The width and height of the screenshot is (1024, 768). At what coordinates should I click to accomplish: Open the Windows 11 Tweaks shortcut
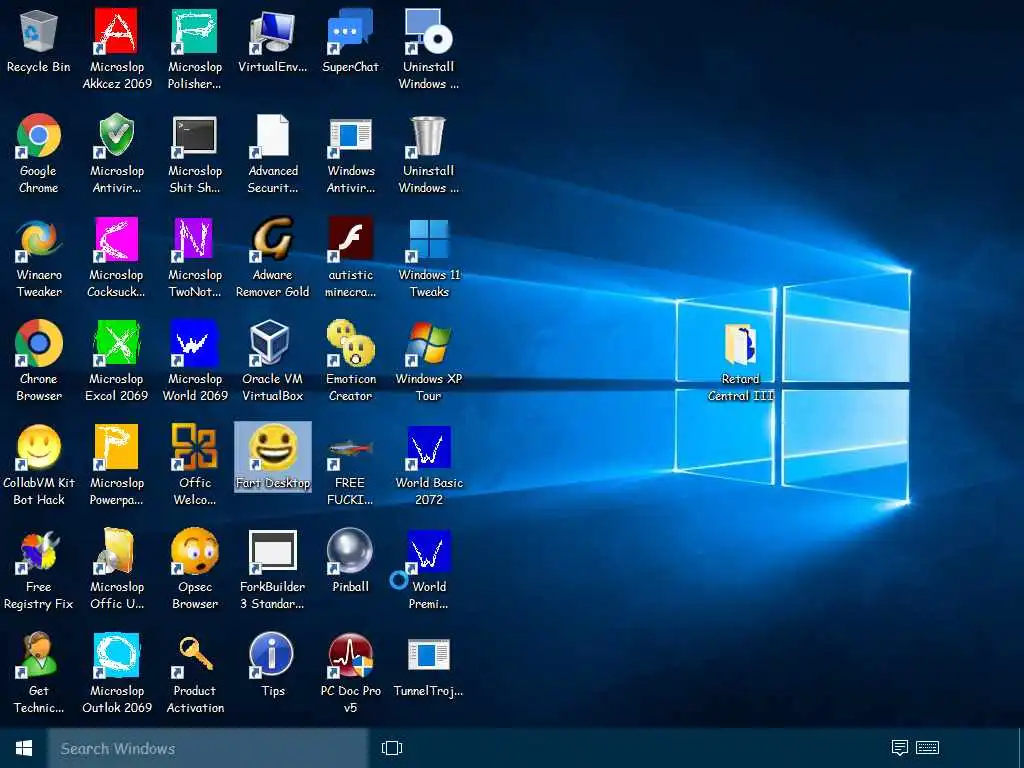[428, 257]
